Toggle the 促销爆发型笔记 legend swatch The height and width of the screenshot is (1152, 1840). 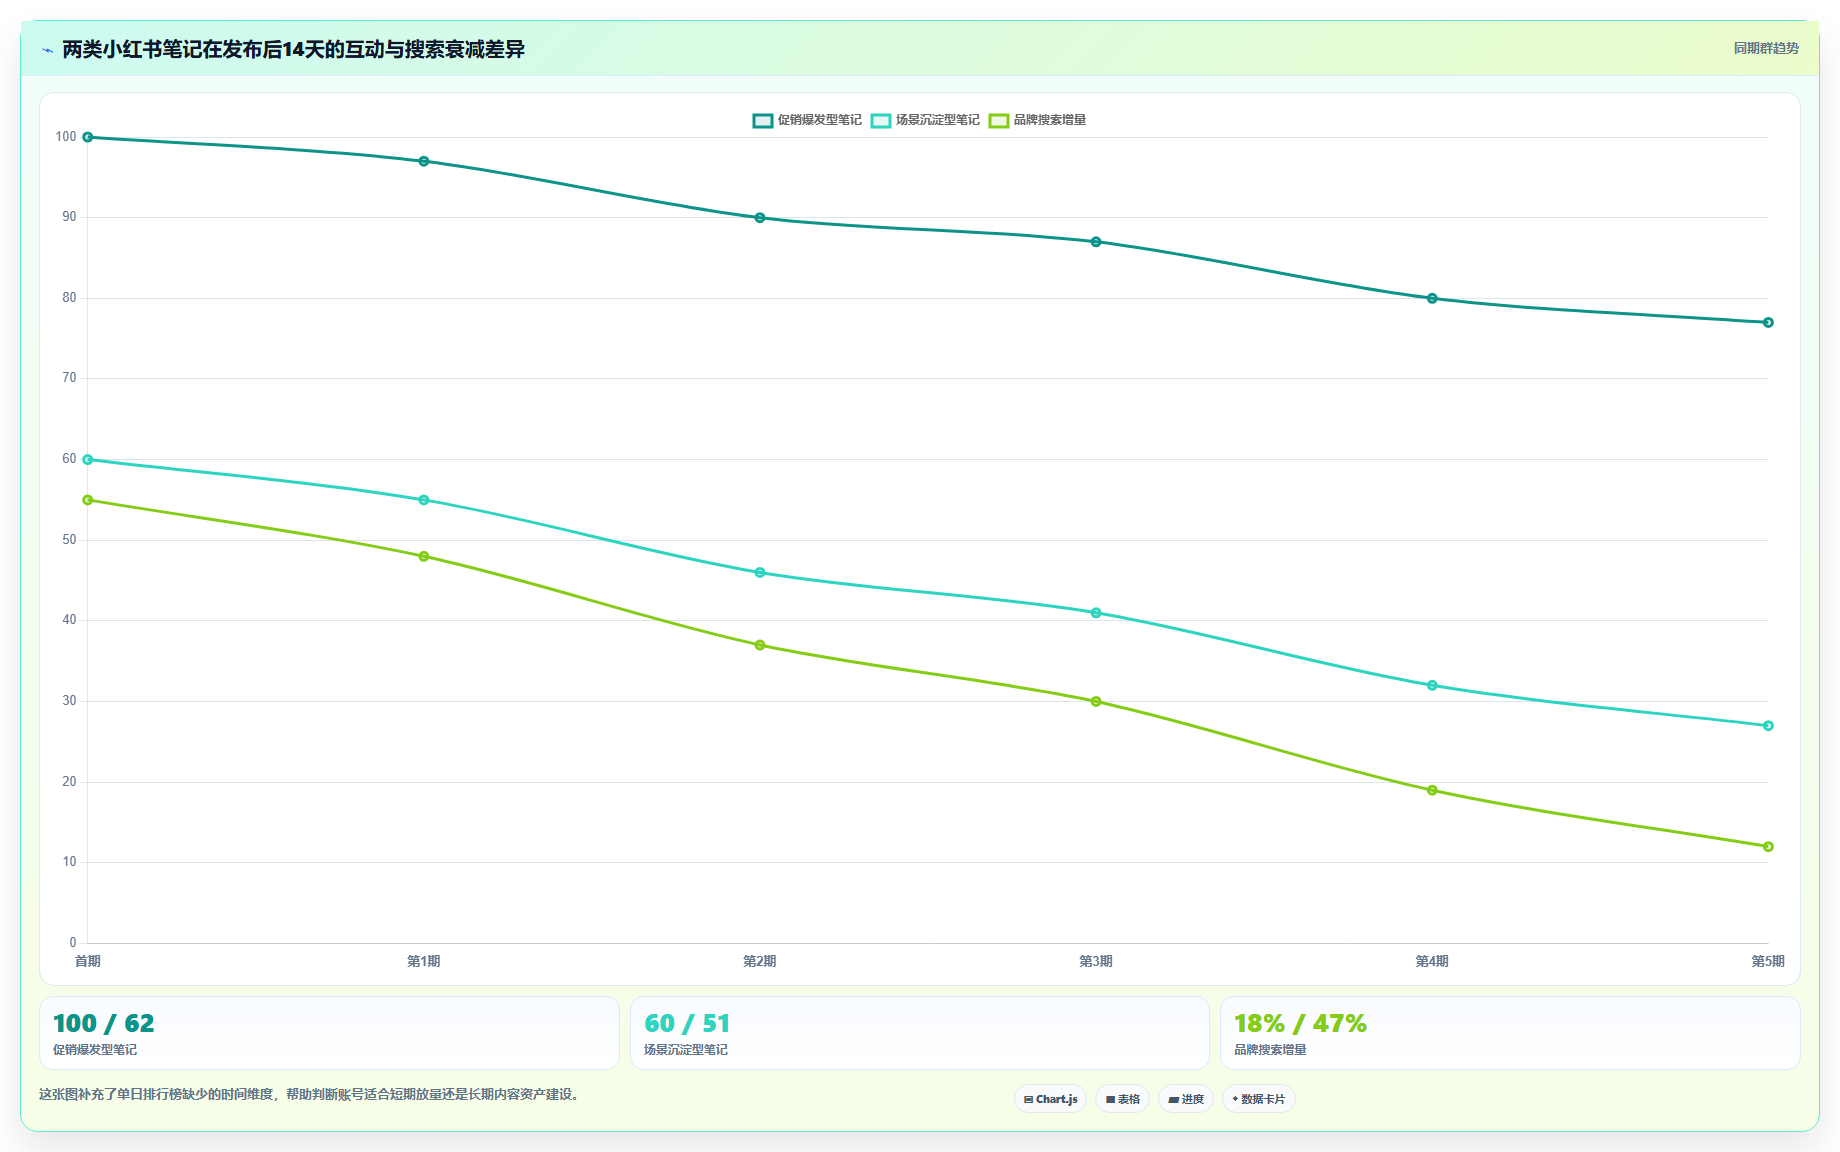pyautogui.click(x=763, y=120)
